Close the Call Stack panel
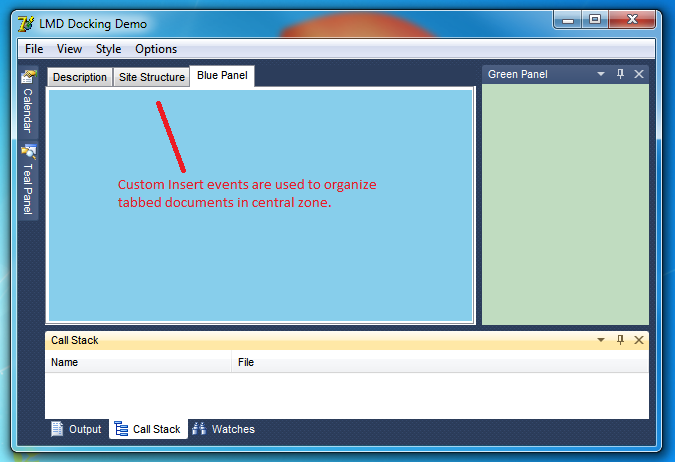 coord(639,340)
